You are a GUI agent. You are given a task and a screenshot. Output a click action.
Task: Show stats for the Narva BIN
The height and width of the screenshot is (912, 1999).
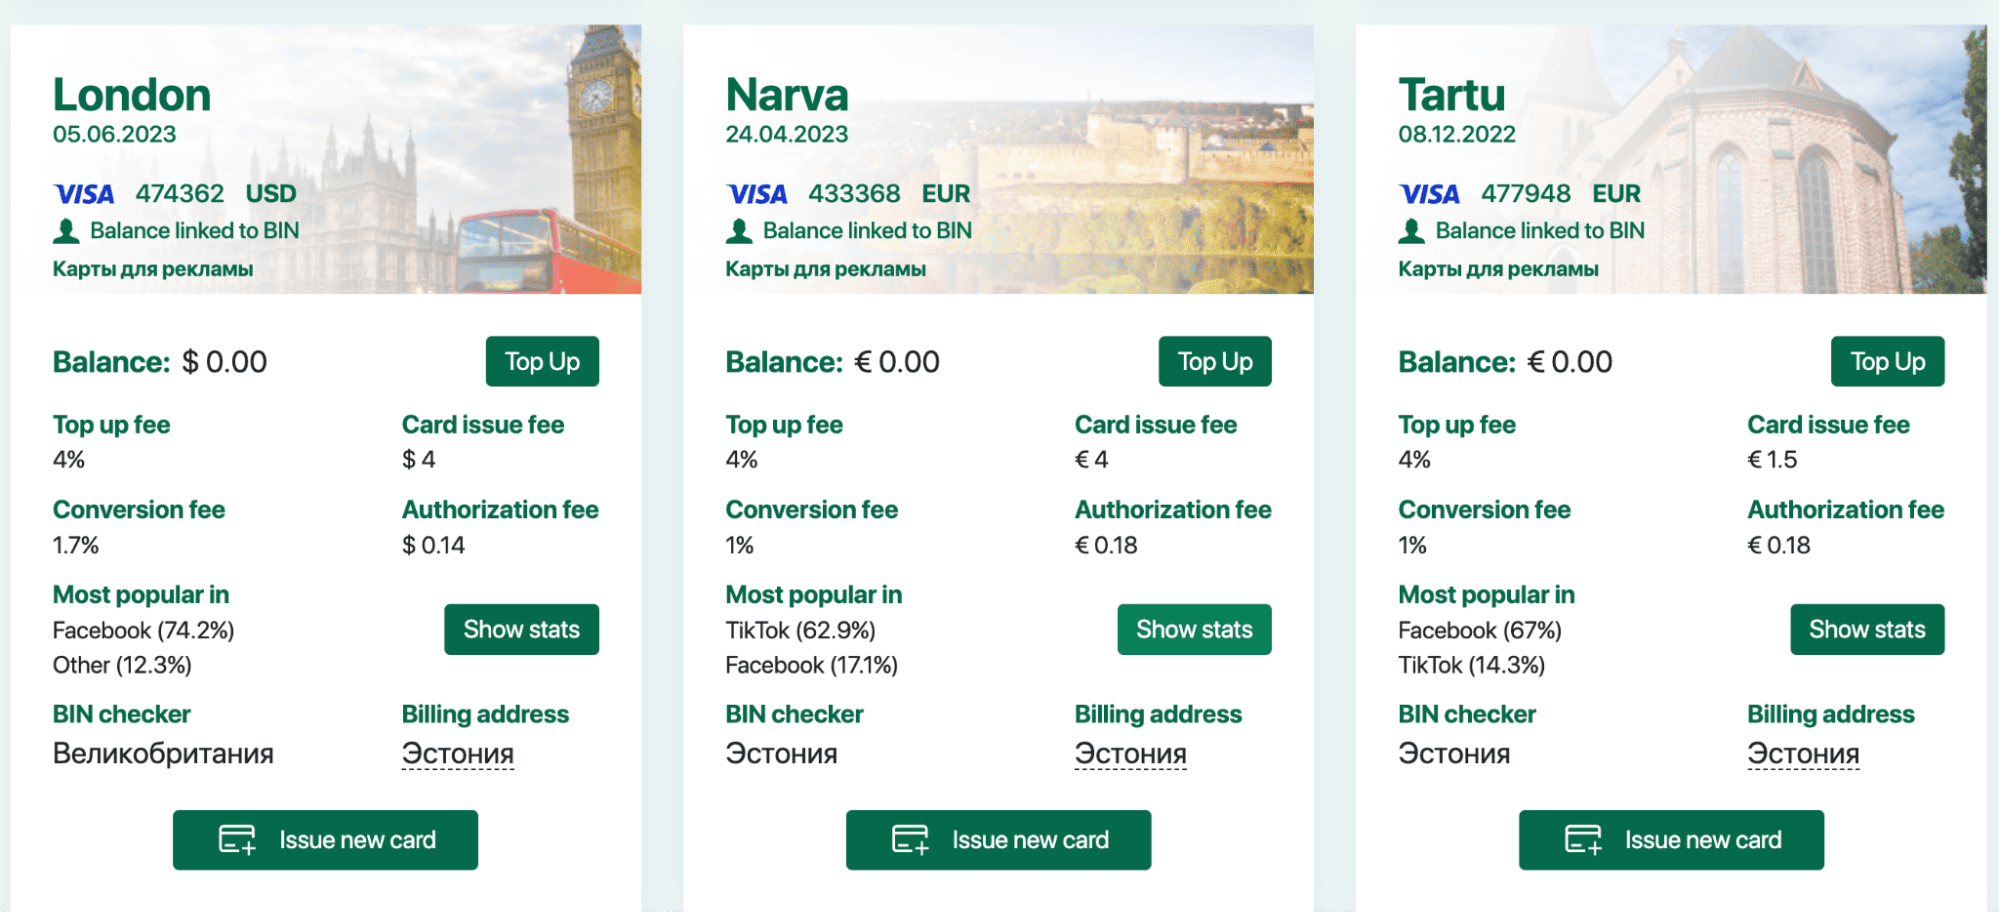point(1194,629)
